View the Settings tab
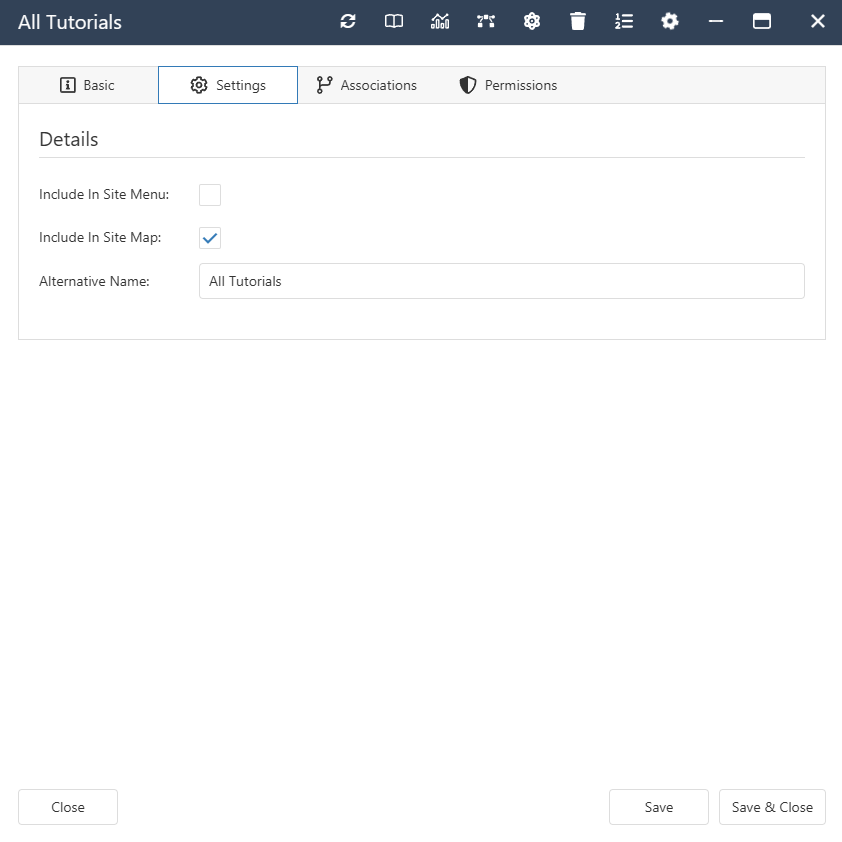The width and height of the screenshot is (842, 842). [x=228, y=85]
